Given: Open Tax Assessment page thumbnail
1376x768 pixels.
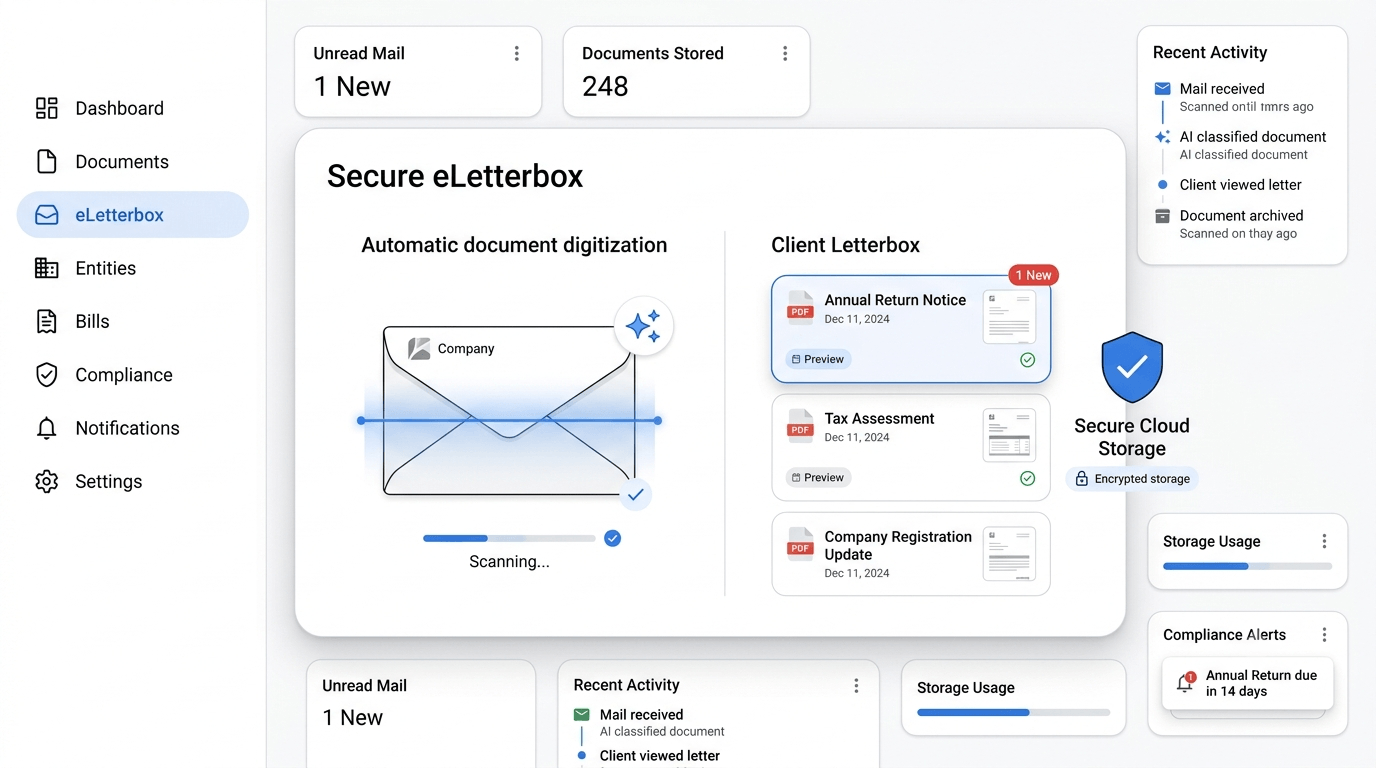Looking at the screenshot, I should click(1009, 435).
